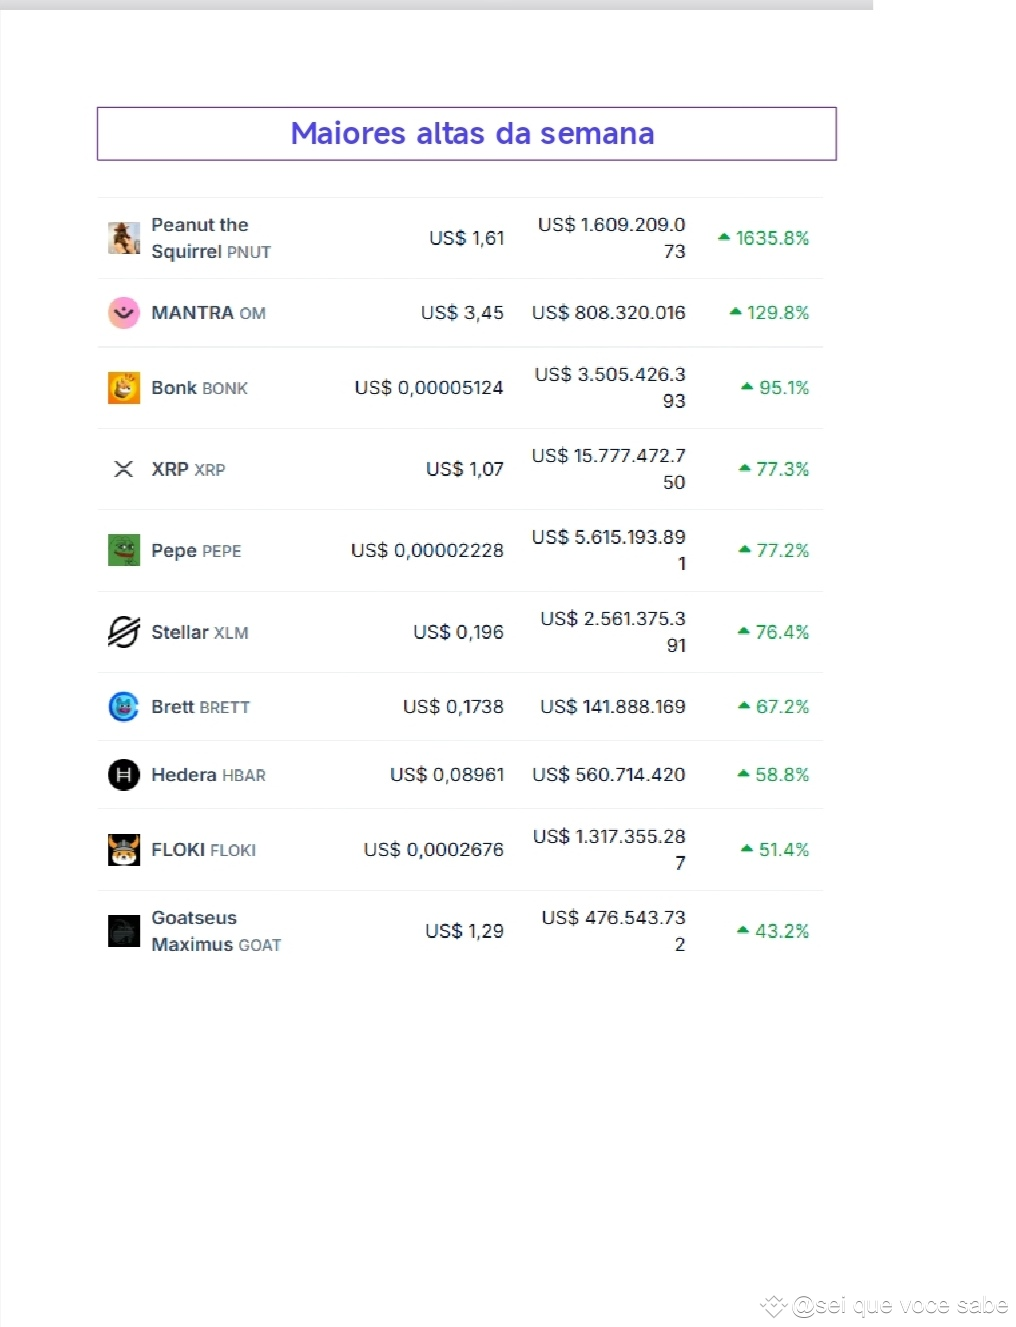Open the Goatseus Maximus GOAT name

tap(216, 931)
